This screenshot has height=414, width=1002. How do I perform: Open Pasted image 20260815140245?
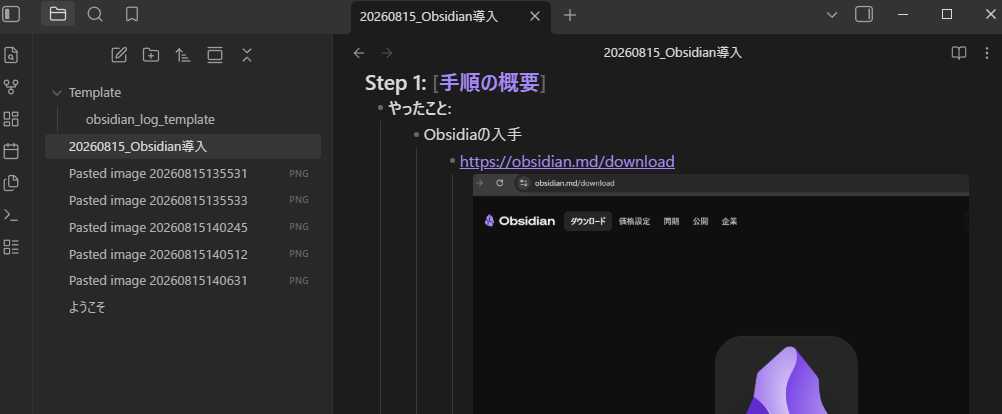click(x=183, y=227)
